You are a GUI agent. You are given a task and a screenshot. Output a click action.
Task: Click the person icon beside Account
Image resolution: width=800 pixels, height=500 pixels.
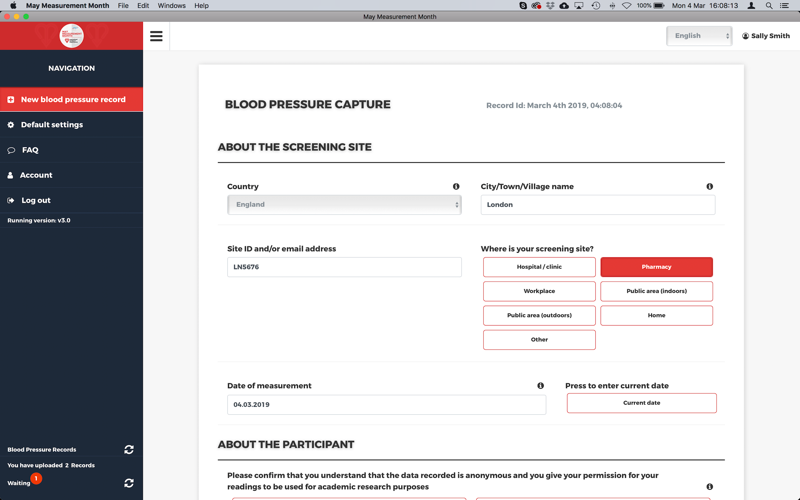click(10, 175)
